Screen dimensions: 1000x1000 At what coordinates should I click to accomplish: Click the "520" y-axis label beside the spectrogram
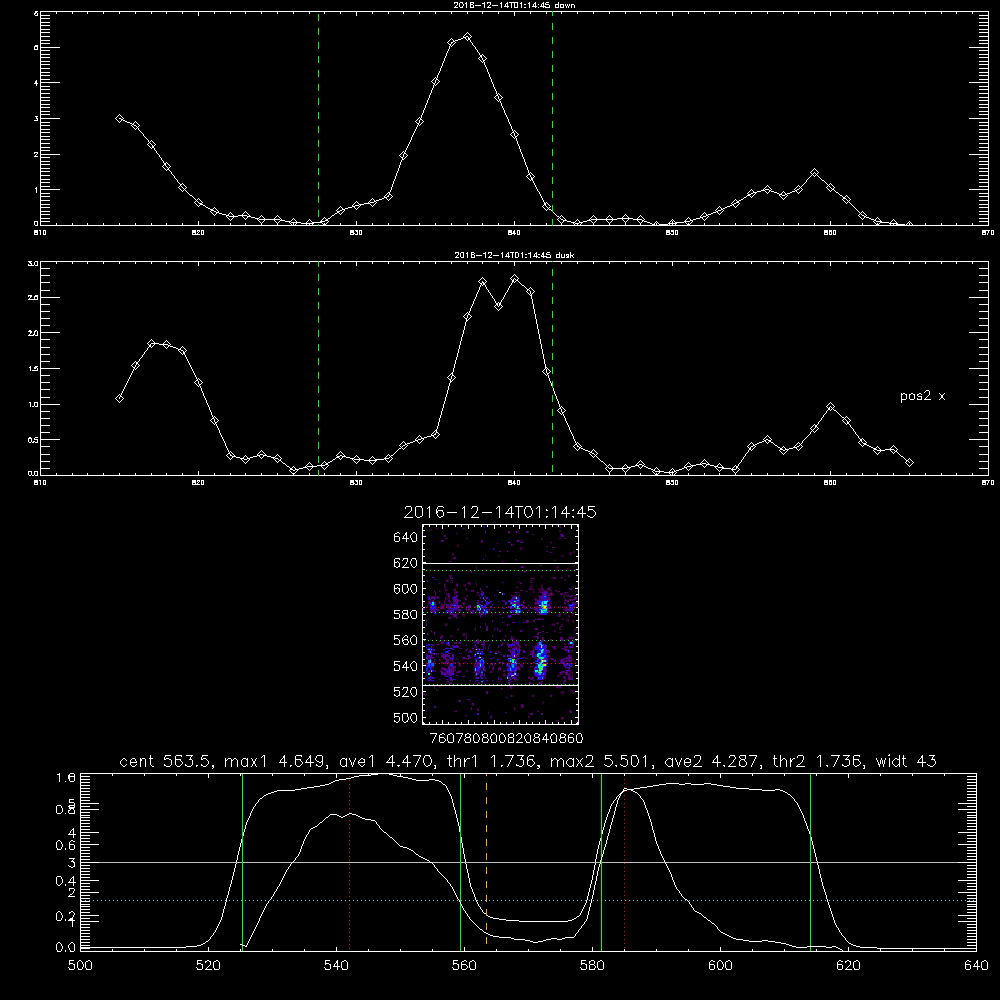(x=406, y=692)
